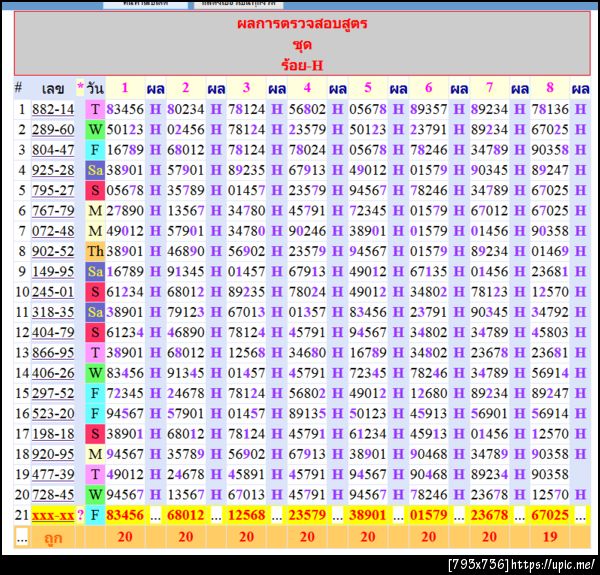Open the 925-28 number link

pyautogui.click(x=53, y=170)
